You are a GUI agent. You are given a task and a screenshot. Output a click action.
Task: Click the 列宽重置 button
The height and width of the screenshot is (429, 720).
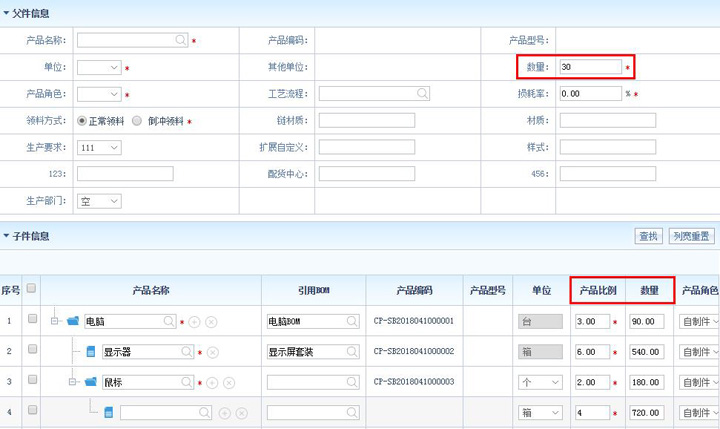pyautogui.click(x=692, y=237)
